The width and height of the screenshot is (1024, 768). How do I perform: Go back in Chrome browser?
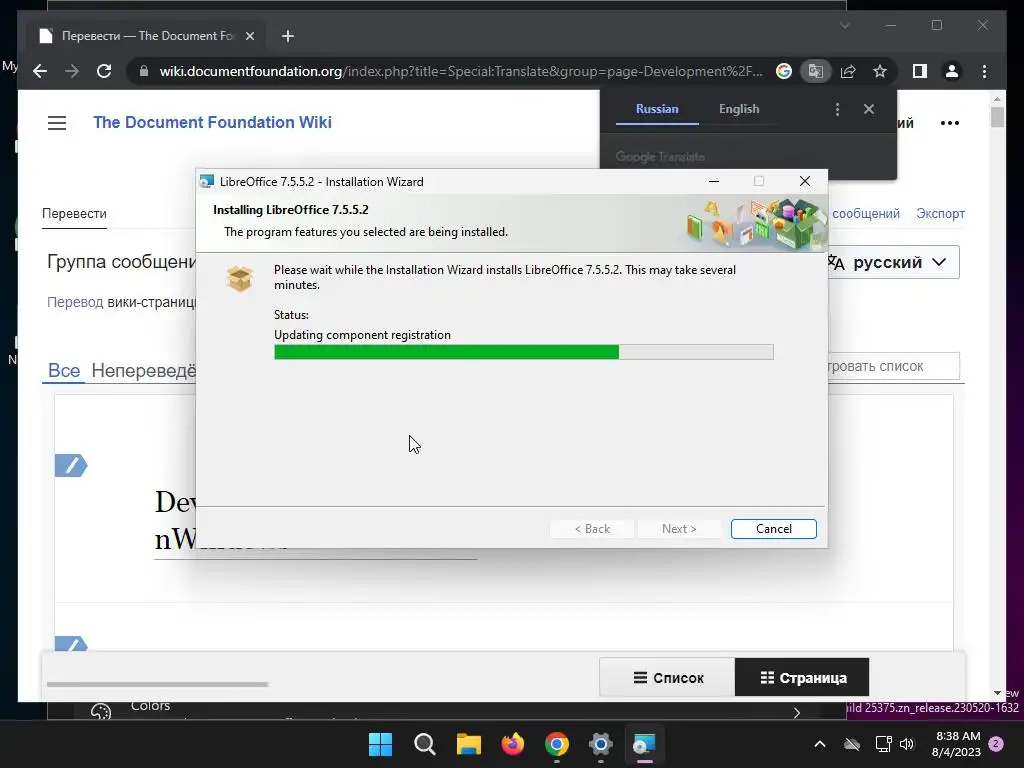coord(40,71)
